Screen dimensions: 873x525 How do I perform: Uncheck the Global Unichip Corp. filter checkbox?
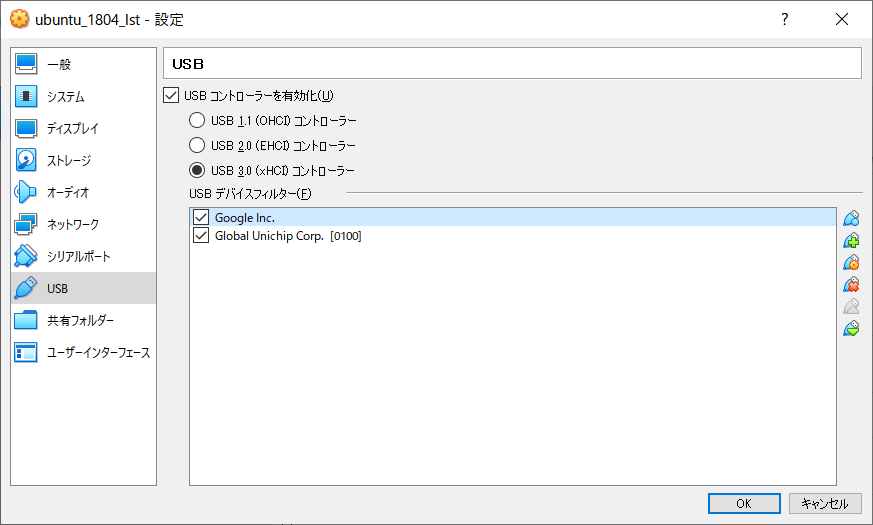(x=201, y=235)
